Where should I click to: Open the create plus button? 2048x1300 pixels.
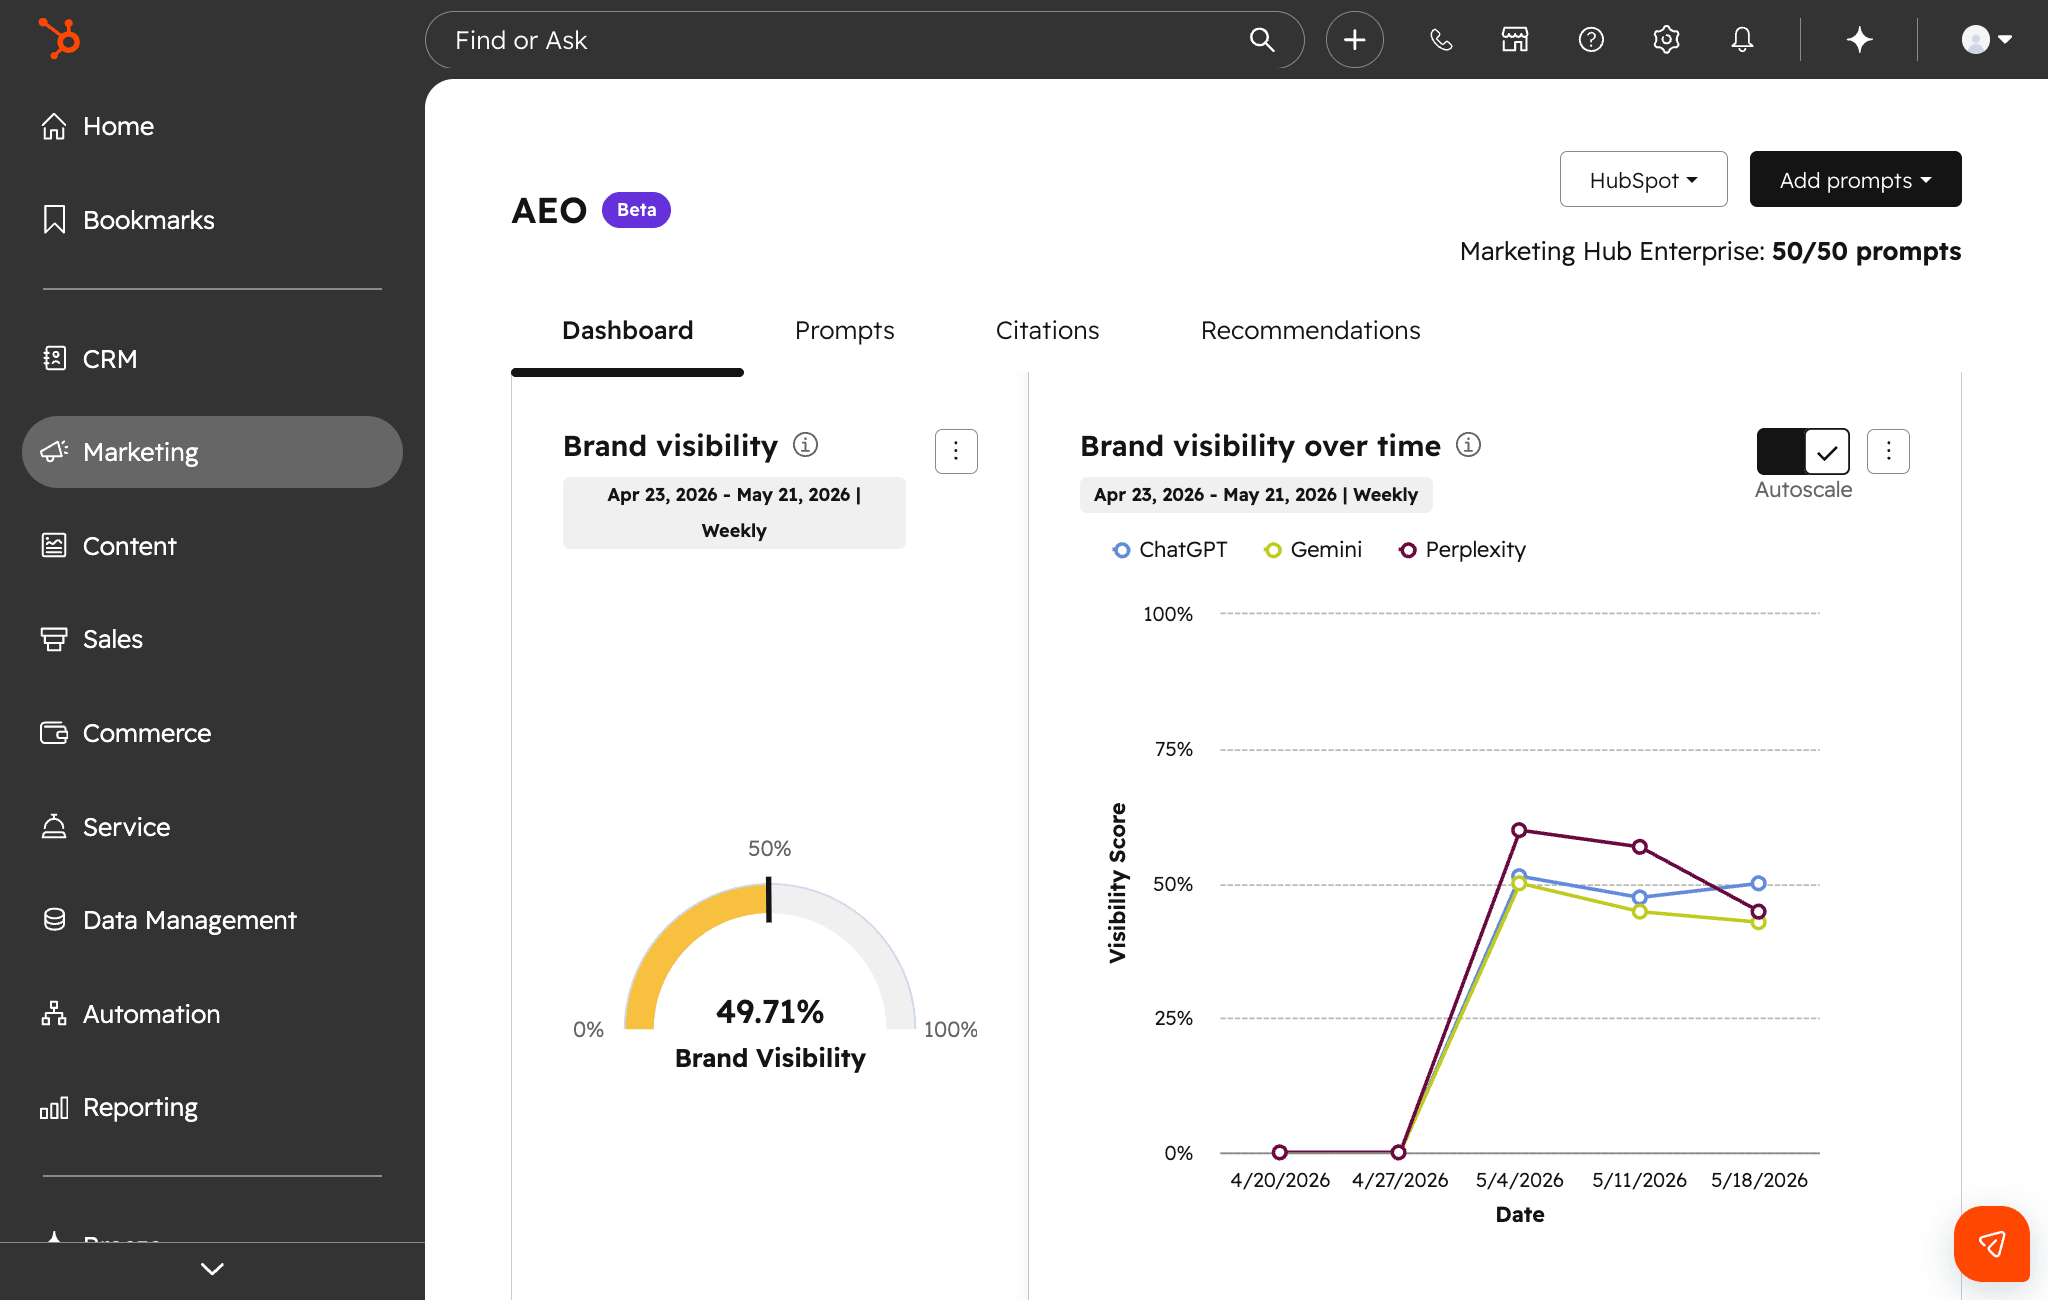click(x=1354, y=40)
